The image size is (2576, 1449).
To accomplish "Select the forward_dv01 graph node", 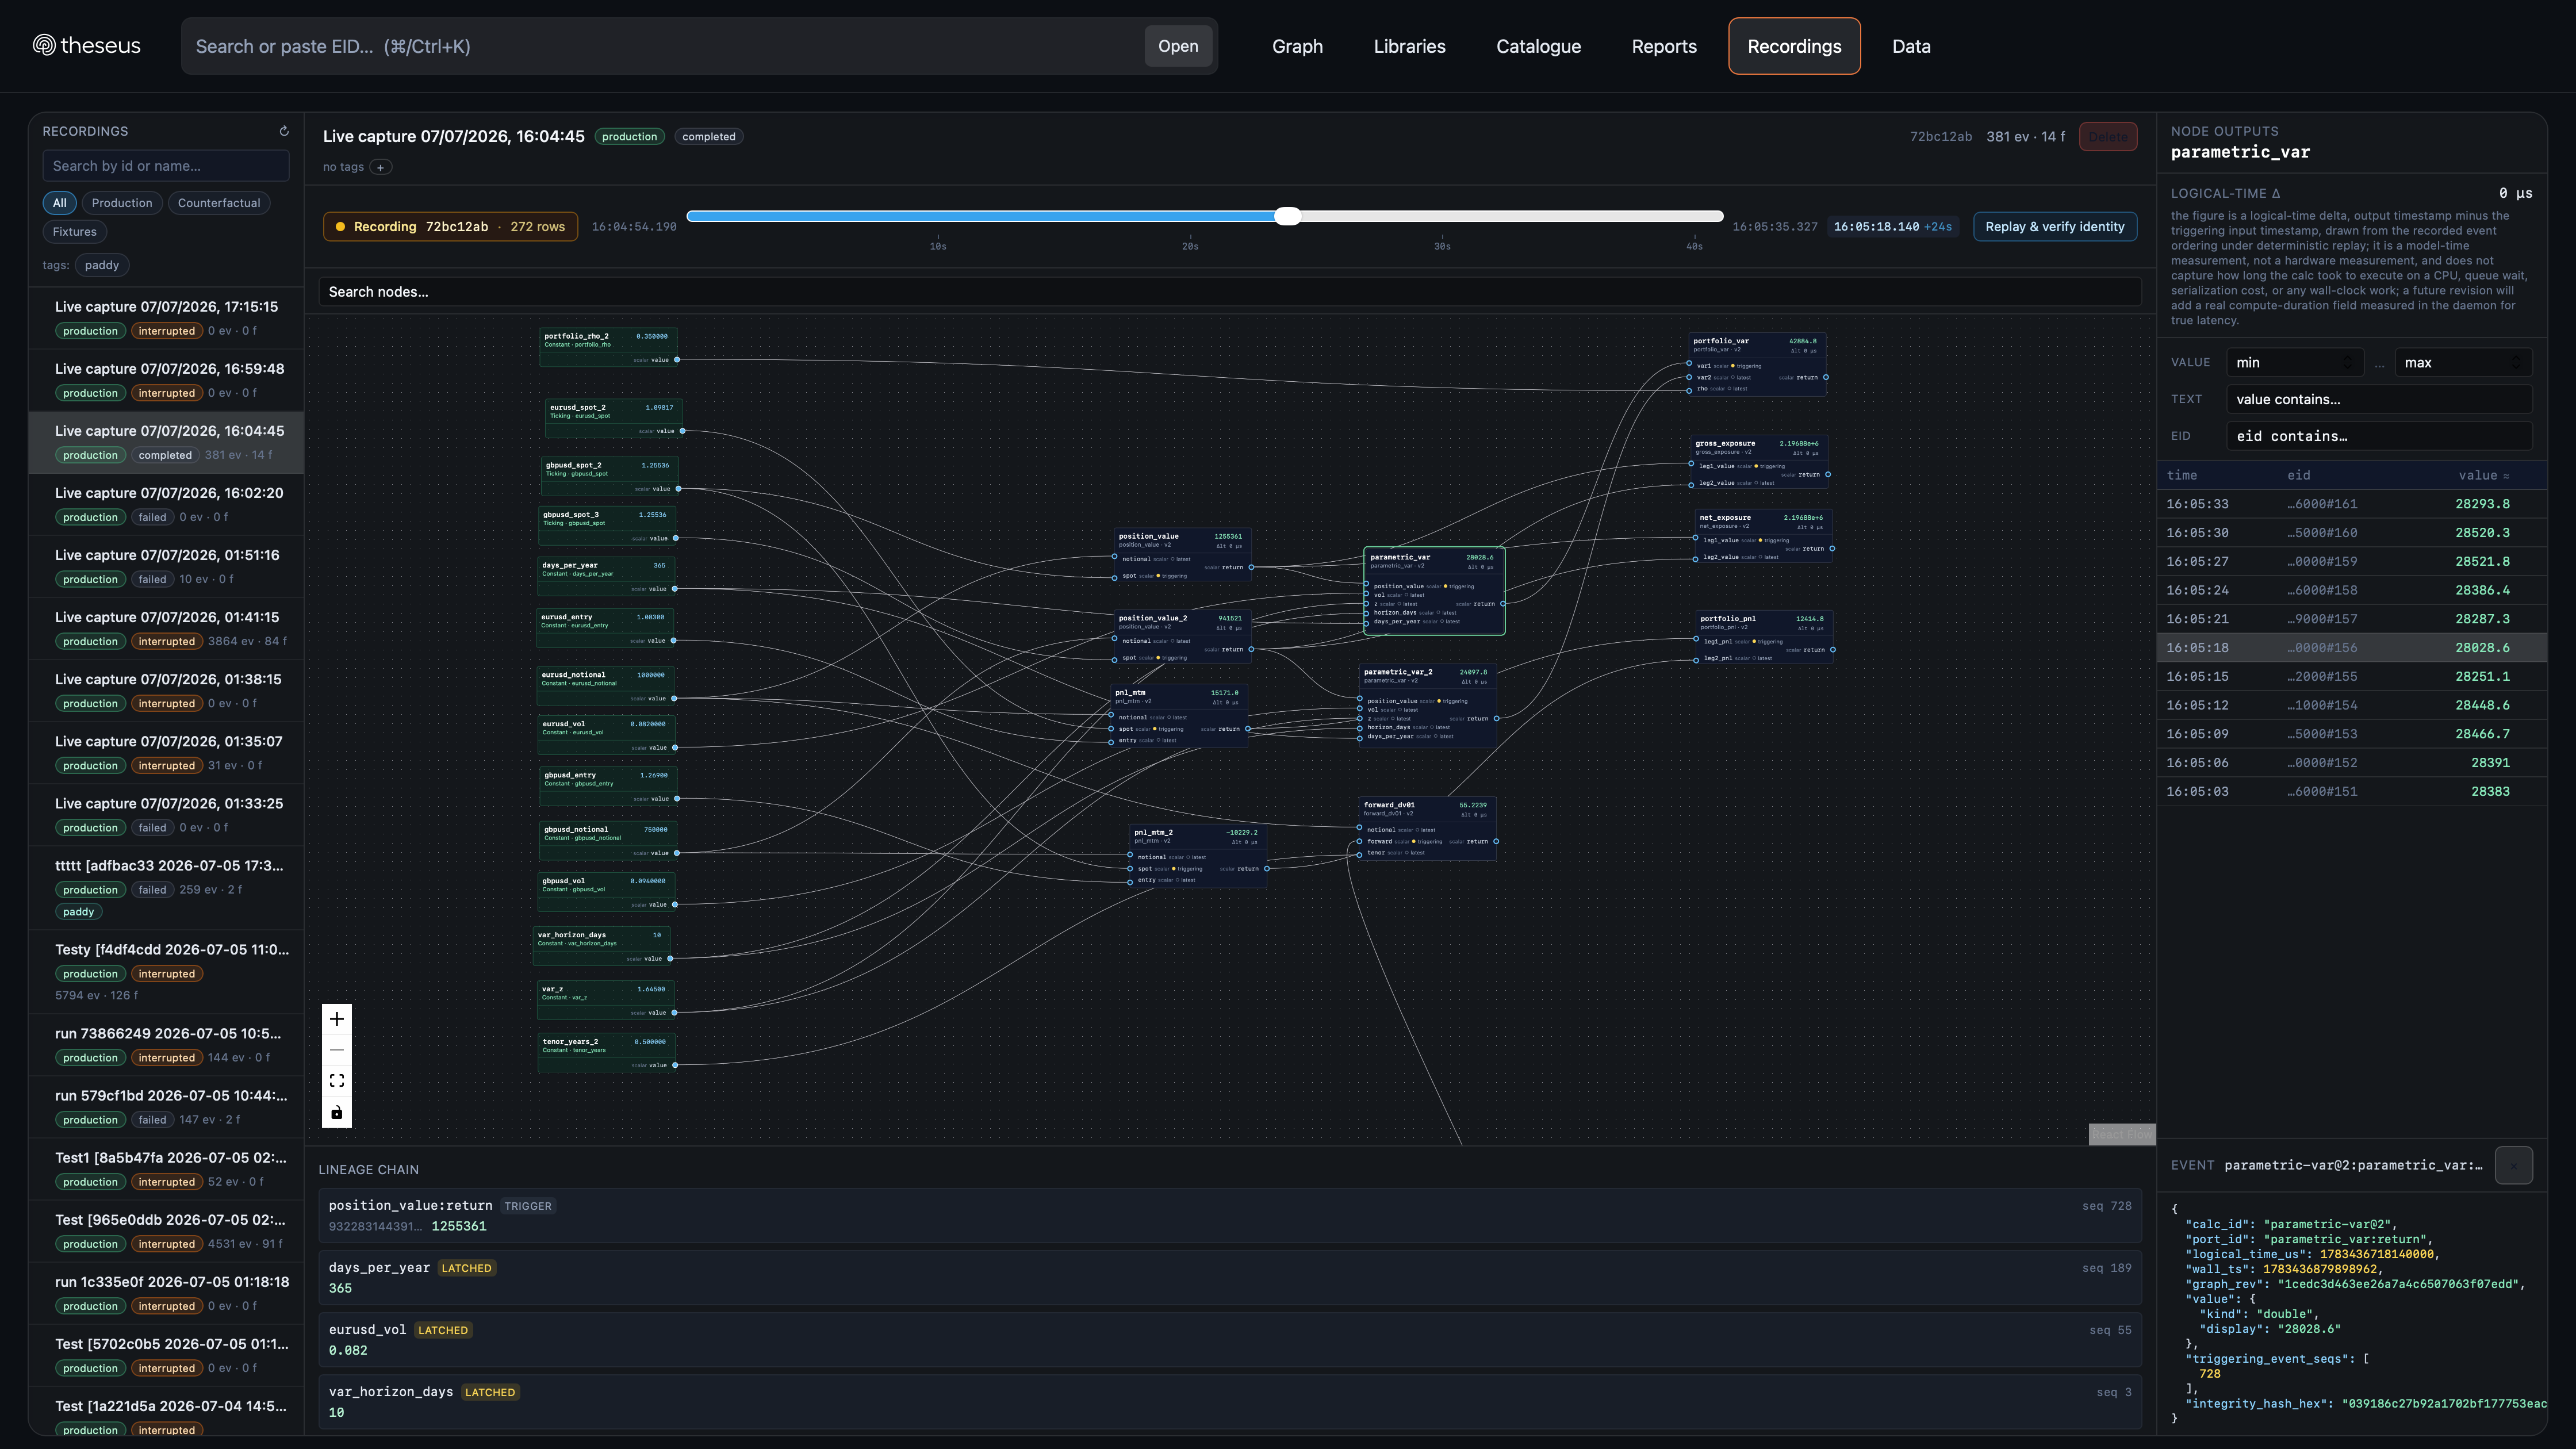I will click(x=1427, y=829).
